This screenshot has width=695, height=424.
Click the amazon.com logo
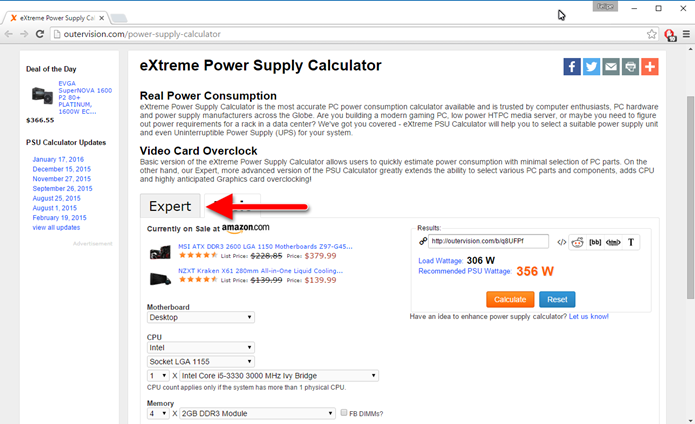[x=245, y=228]
